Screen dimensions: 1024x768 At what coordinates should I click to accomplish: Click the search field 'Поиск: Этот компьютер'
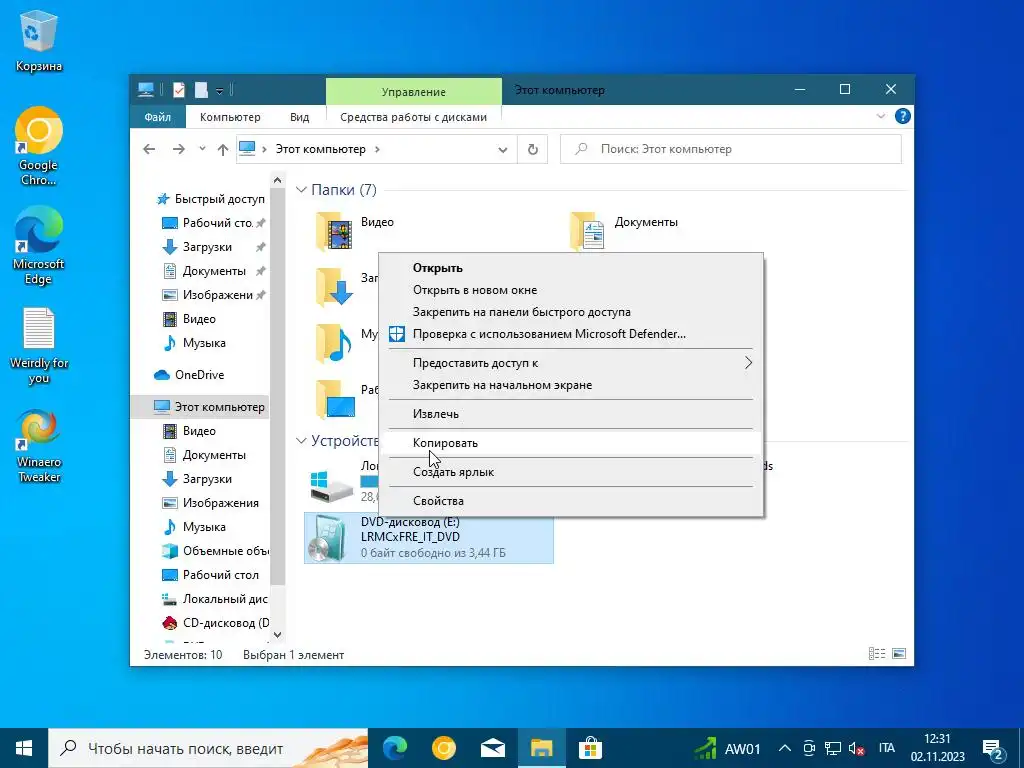(731, 149)
